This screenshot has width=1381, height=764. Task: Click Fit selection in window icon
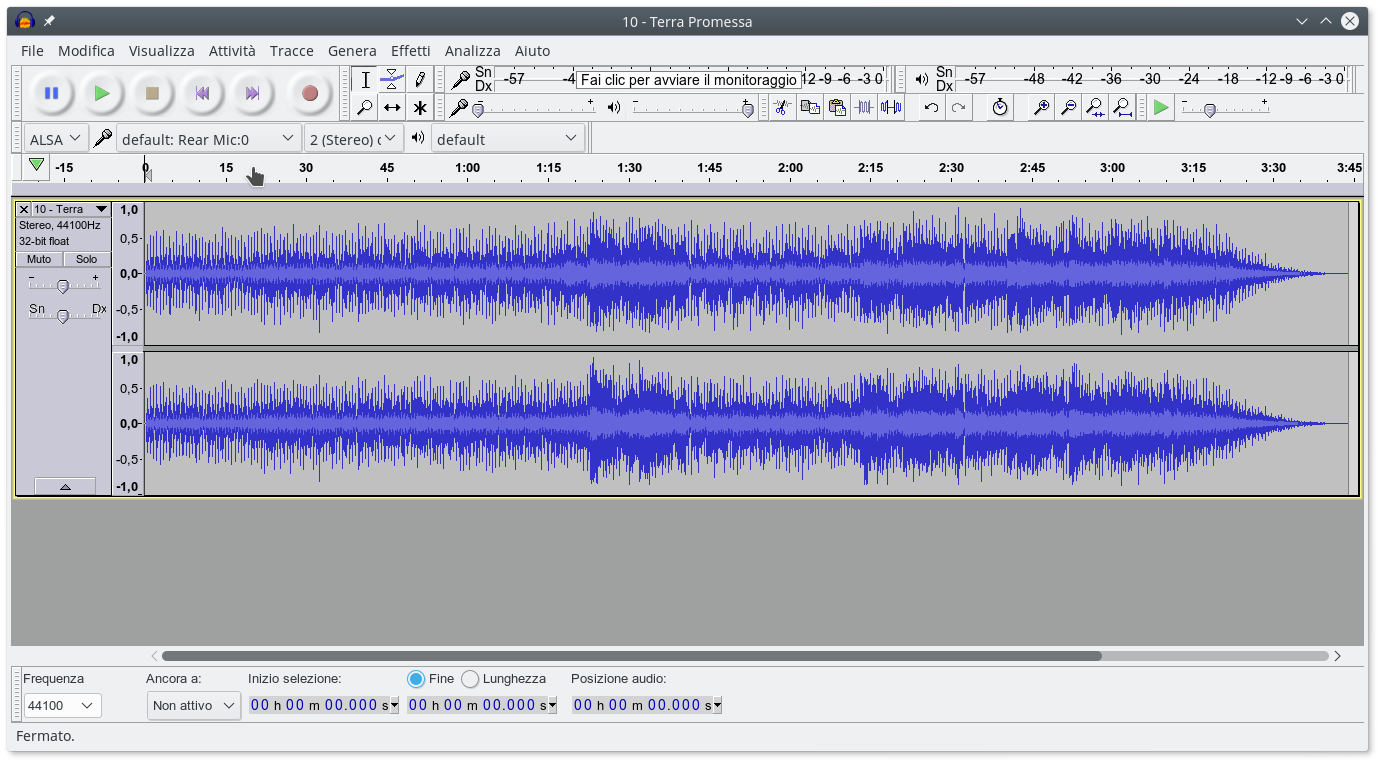coord(1095,107)
